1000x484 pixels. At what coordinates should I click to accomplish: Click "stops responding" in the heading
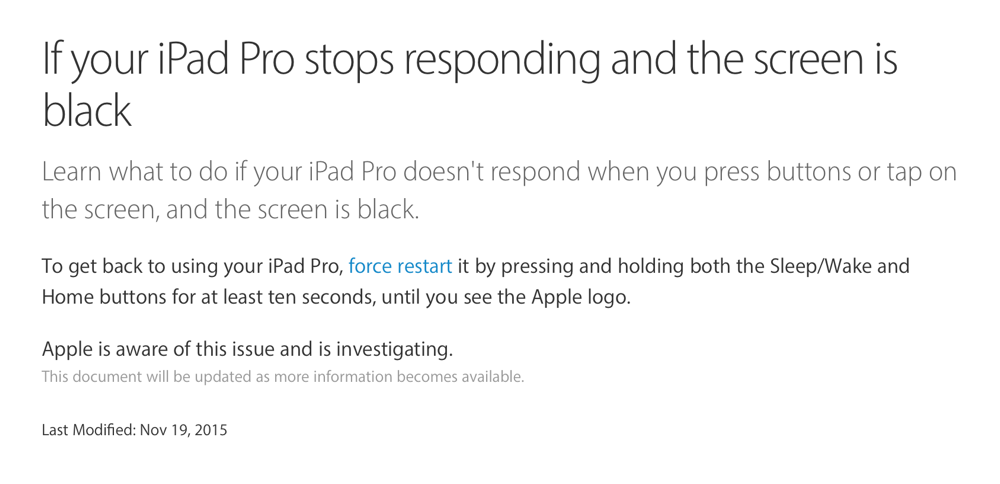453,58
